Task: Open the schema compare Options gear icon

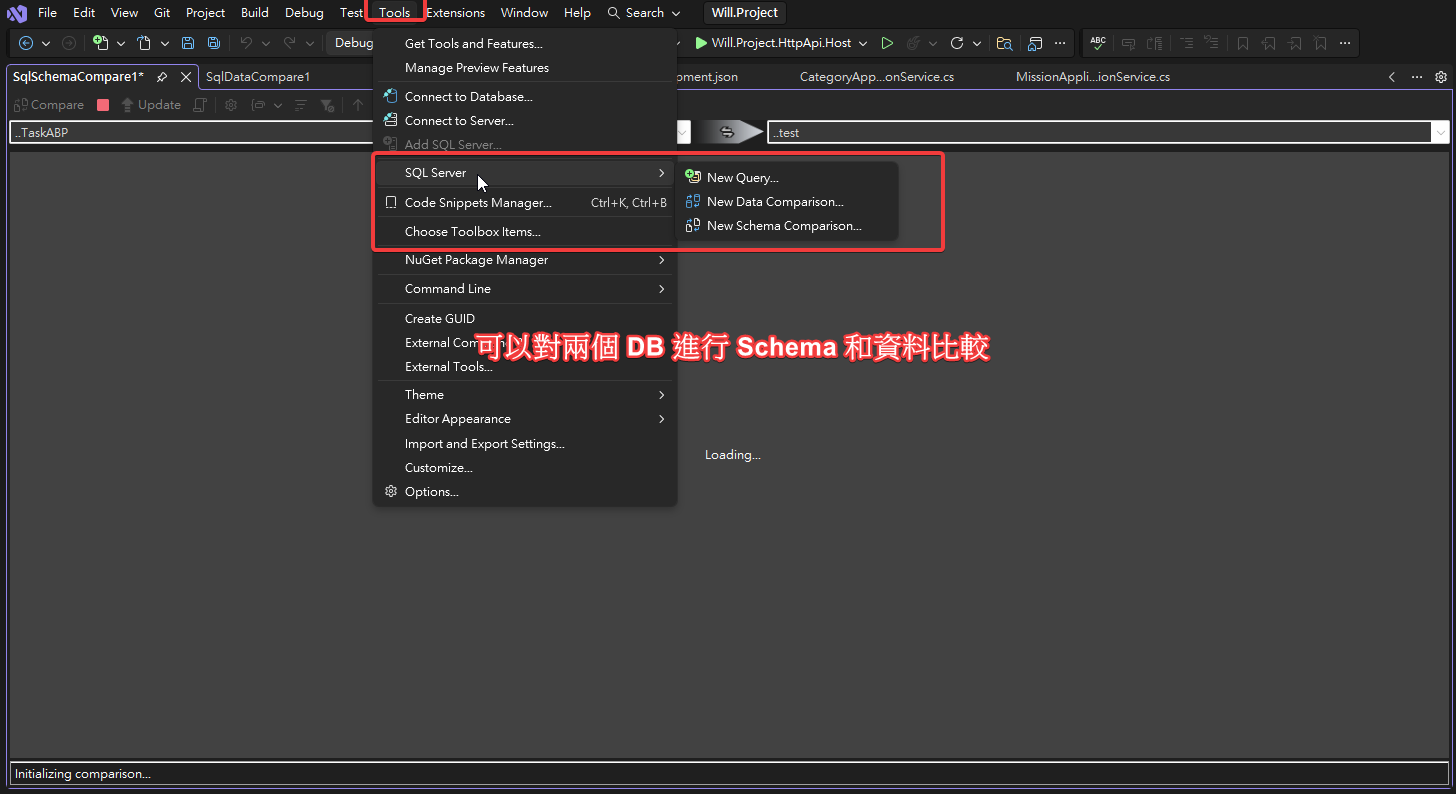Action: click(x=231, y=105)
